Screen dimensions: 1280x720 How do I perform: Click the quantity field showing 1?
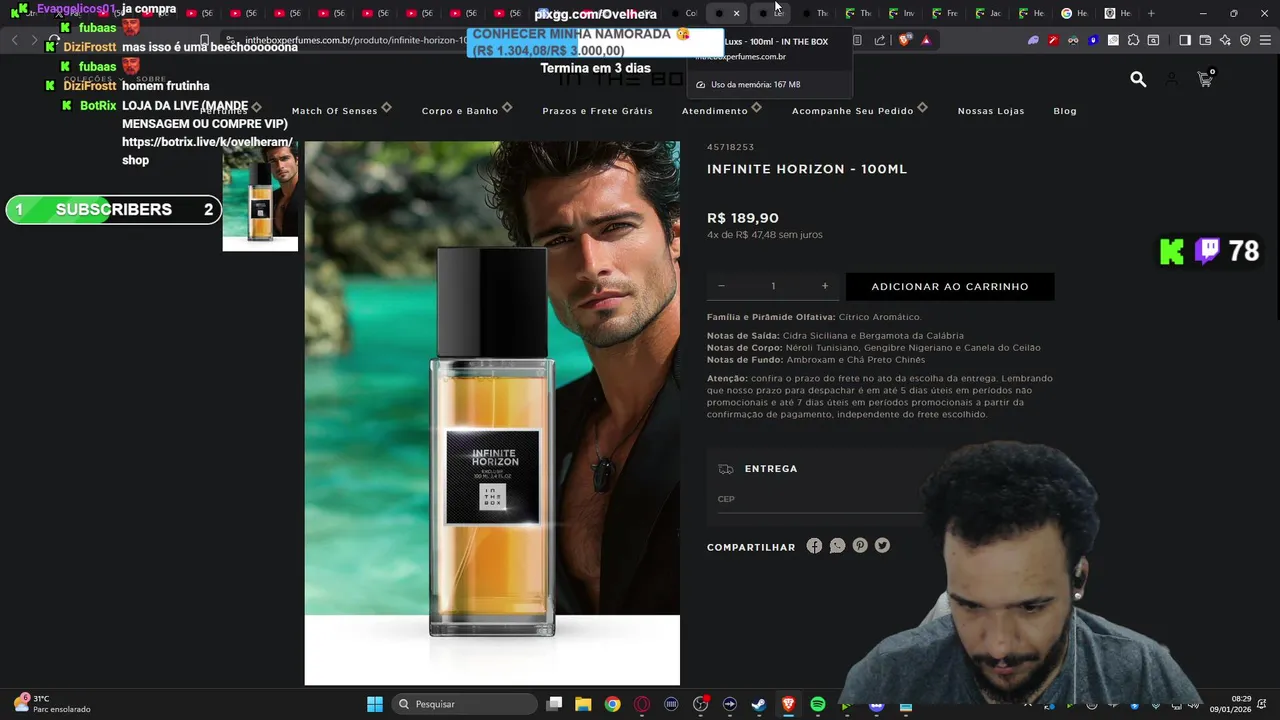(773, 286)
